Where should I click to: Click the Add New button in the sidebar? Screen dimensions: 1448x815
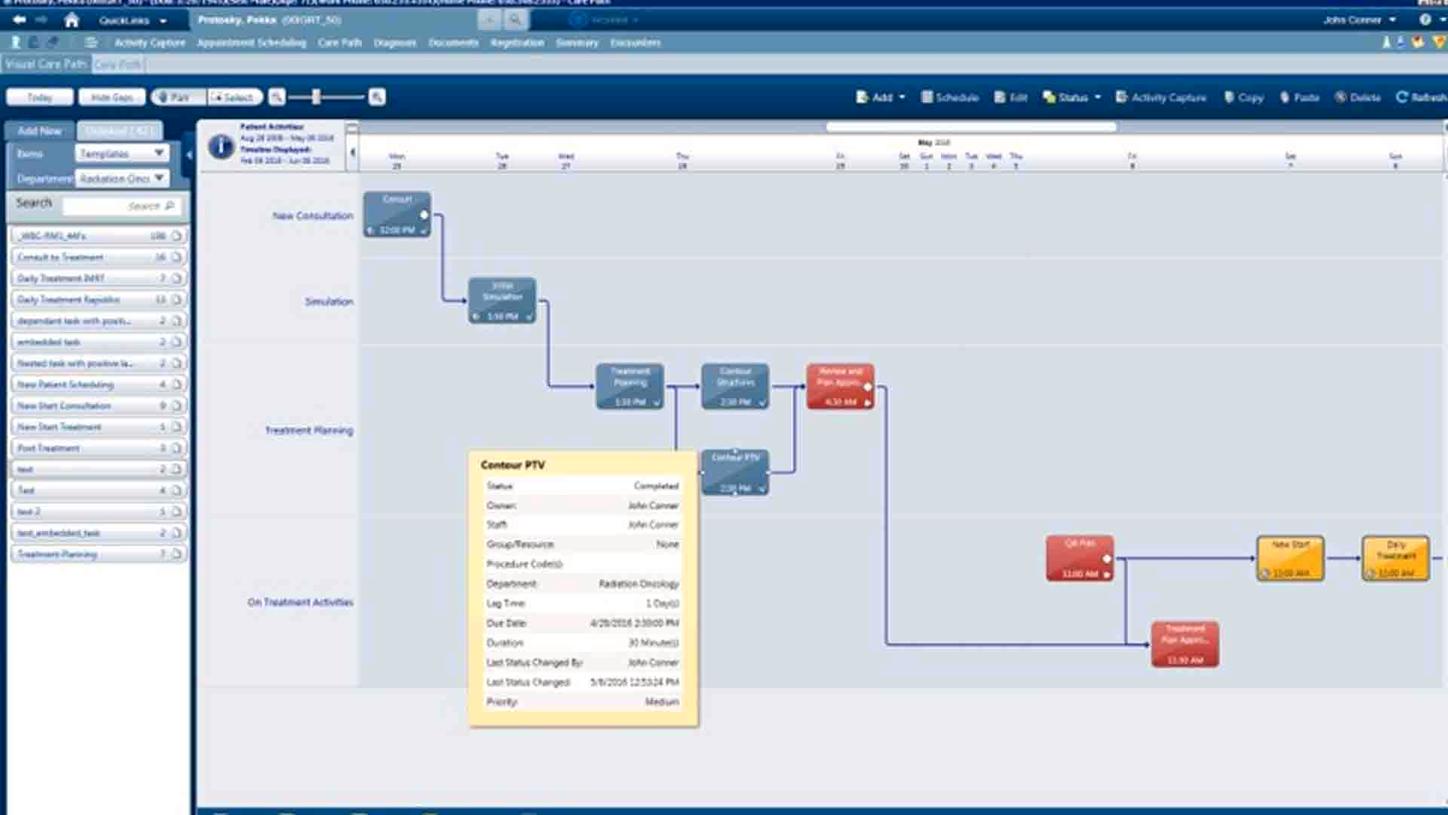(x=39, y=130)
